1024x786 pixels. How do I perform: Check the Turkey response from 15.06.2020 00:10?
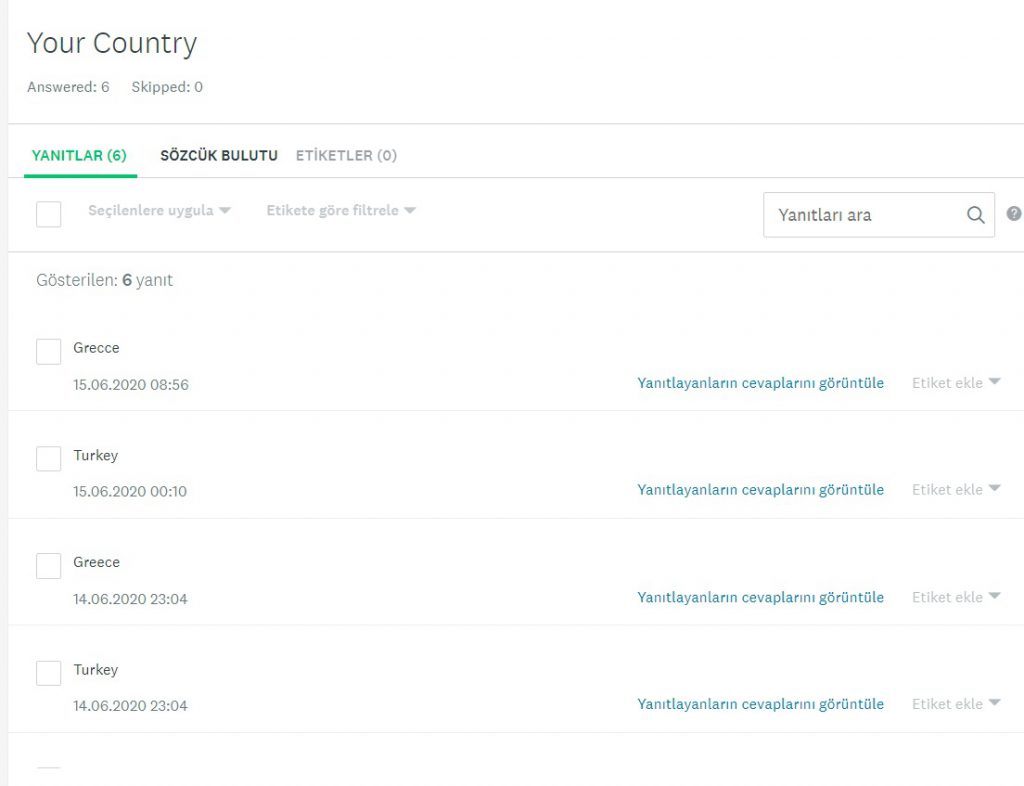(x=48, y=458)
